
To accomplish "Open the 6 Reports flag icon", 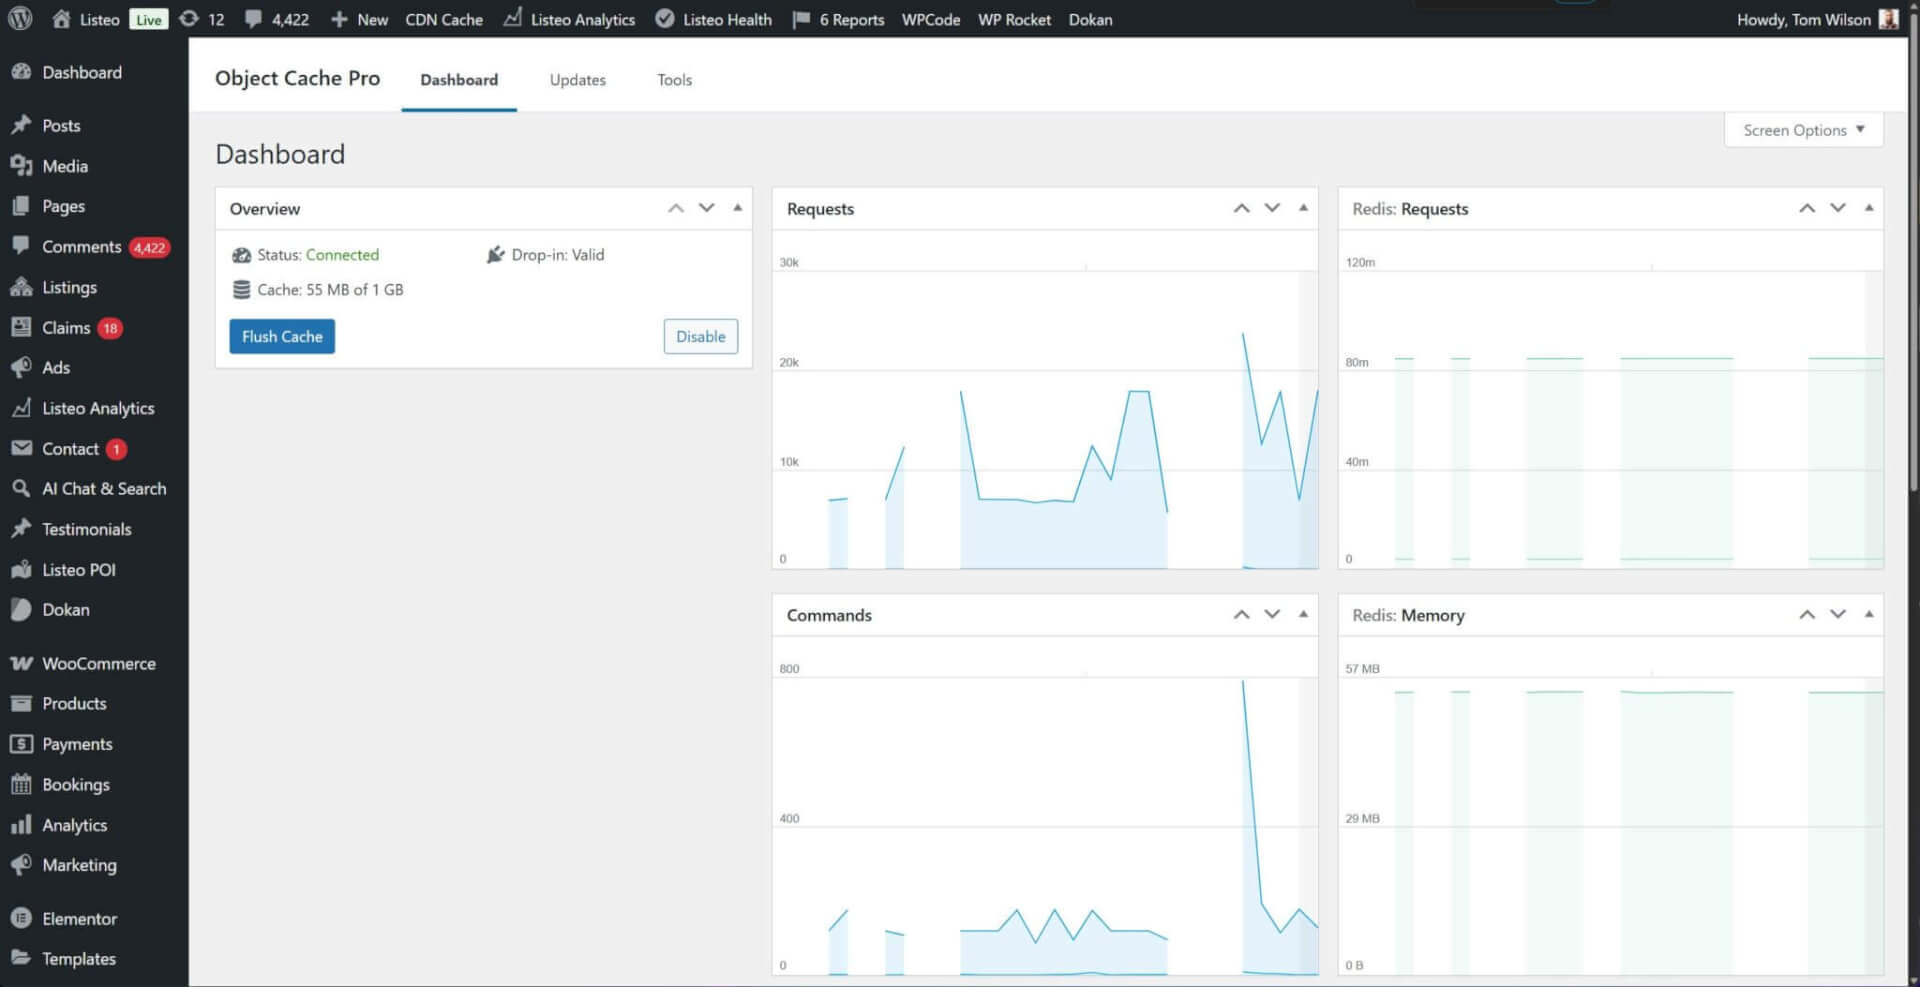I will [801, 19].
